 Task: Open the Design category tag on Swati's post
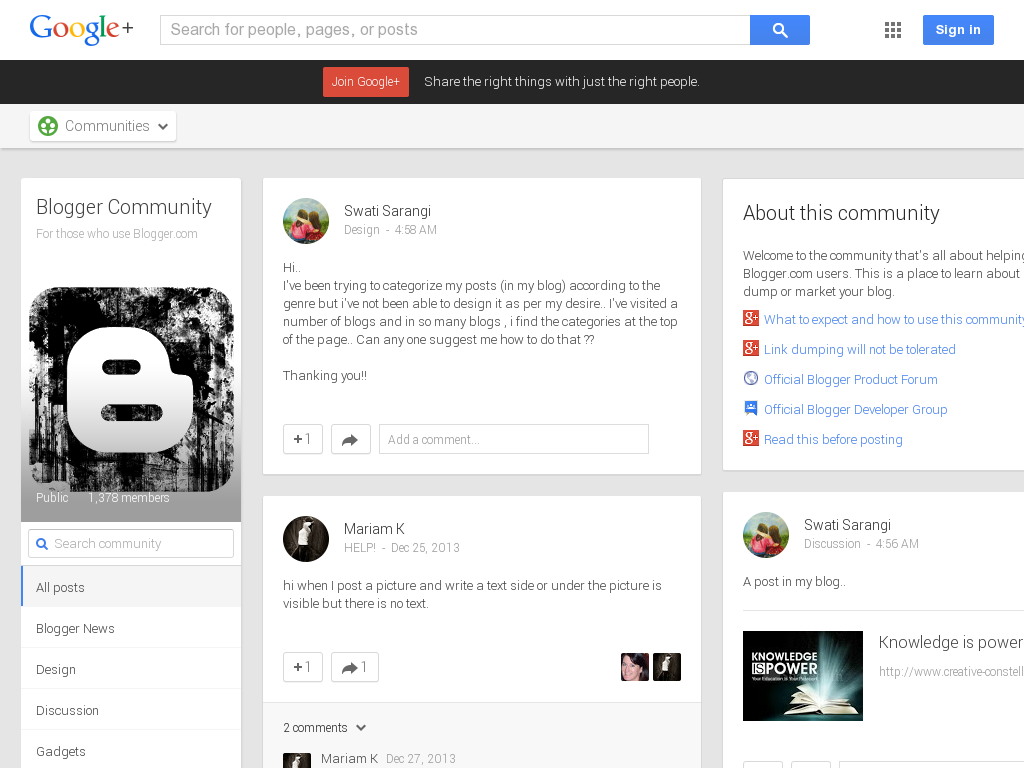pyautogui.click(x=362, y=230)
